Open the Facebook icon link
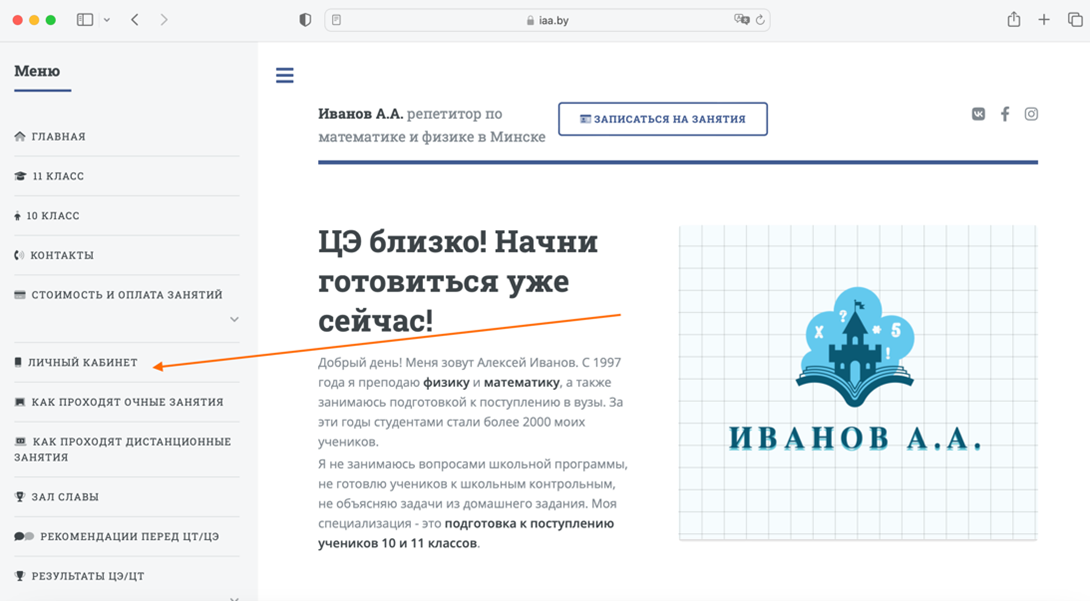The height and width of the screenshot is (601, 1090). [1005, 114]
